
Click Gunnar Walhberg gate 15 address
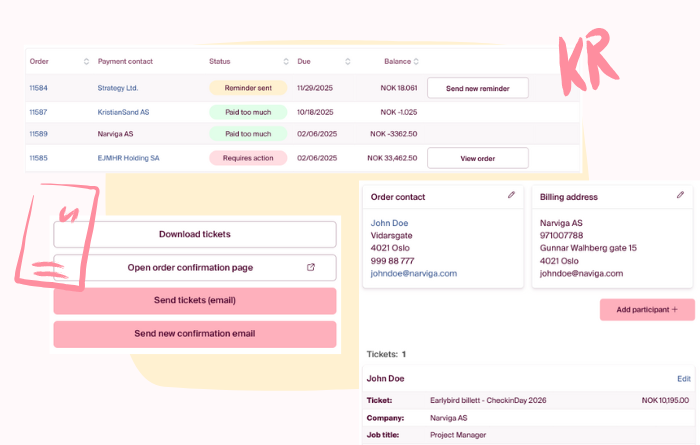point(588,248)
